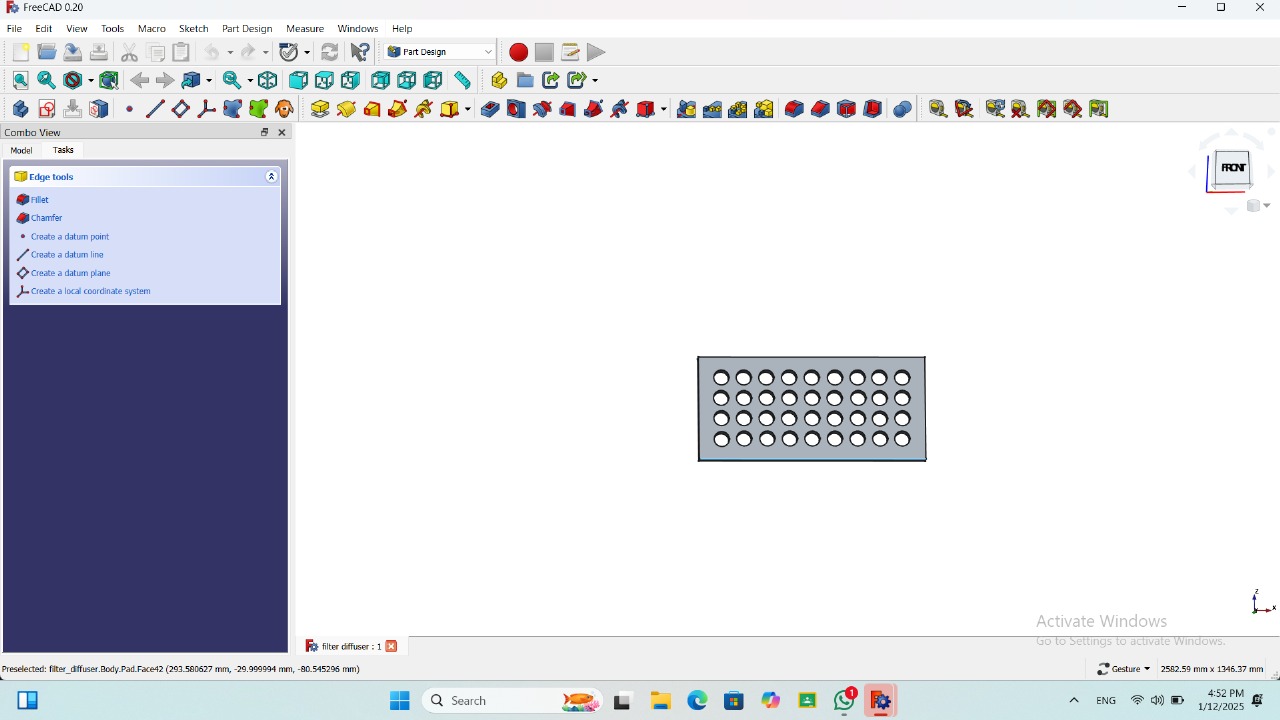1280x720 pixels.
Task: Switch to the Model tab
Action: pos(21,150)
